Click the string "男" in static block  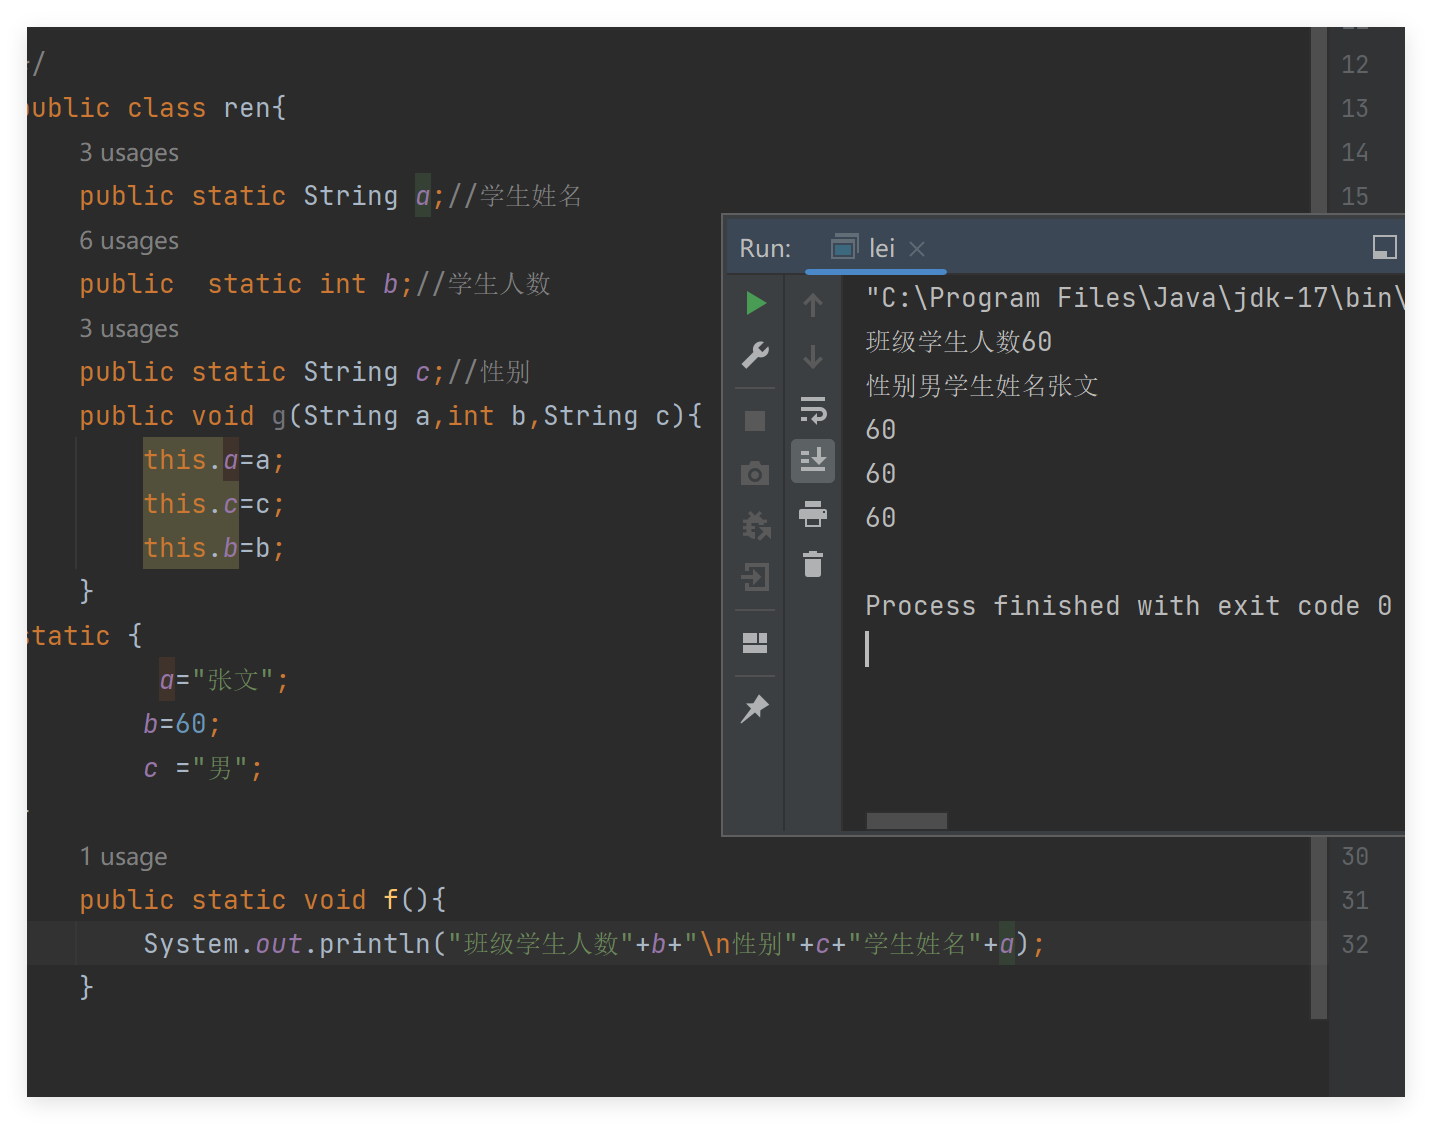(x=220, y=768)
